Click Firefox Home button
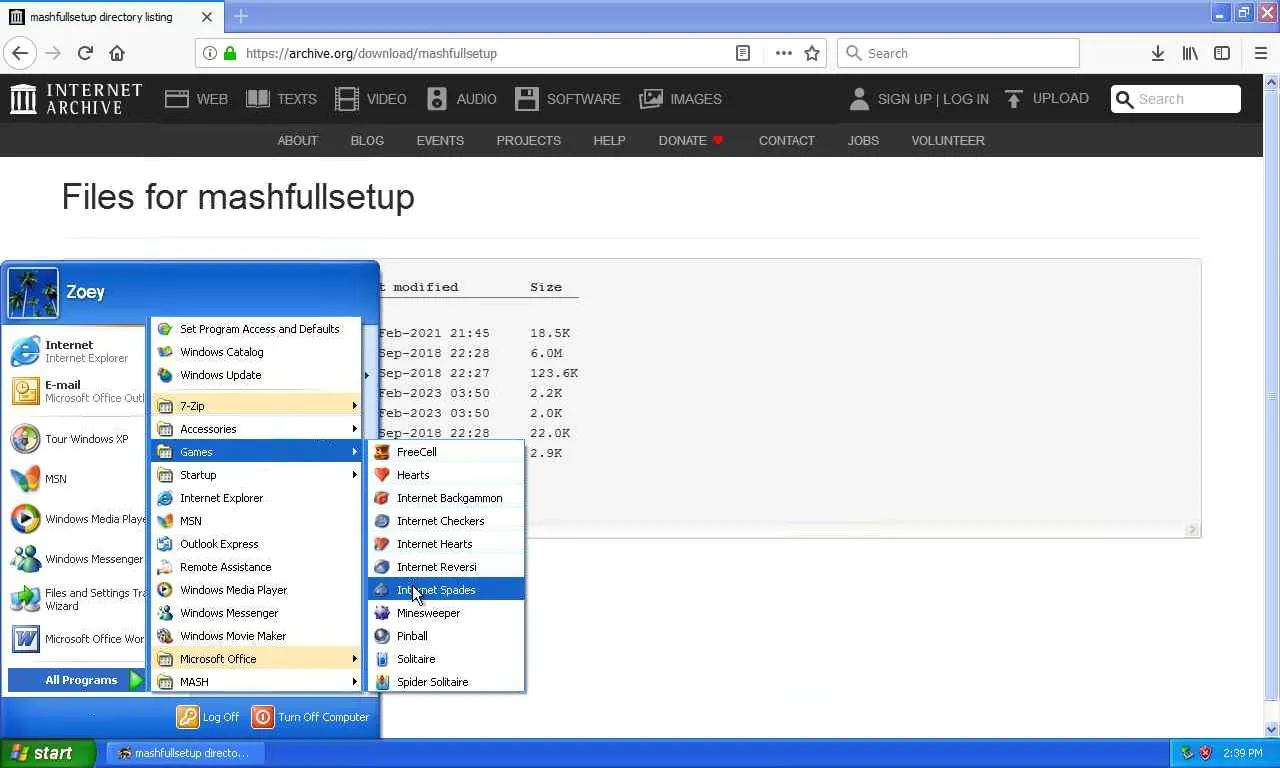This screenshot has height=768, width=1280. 117,53
